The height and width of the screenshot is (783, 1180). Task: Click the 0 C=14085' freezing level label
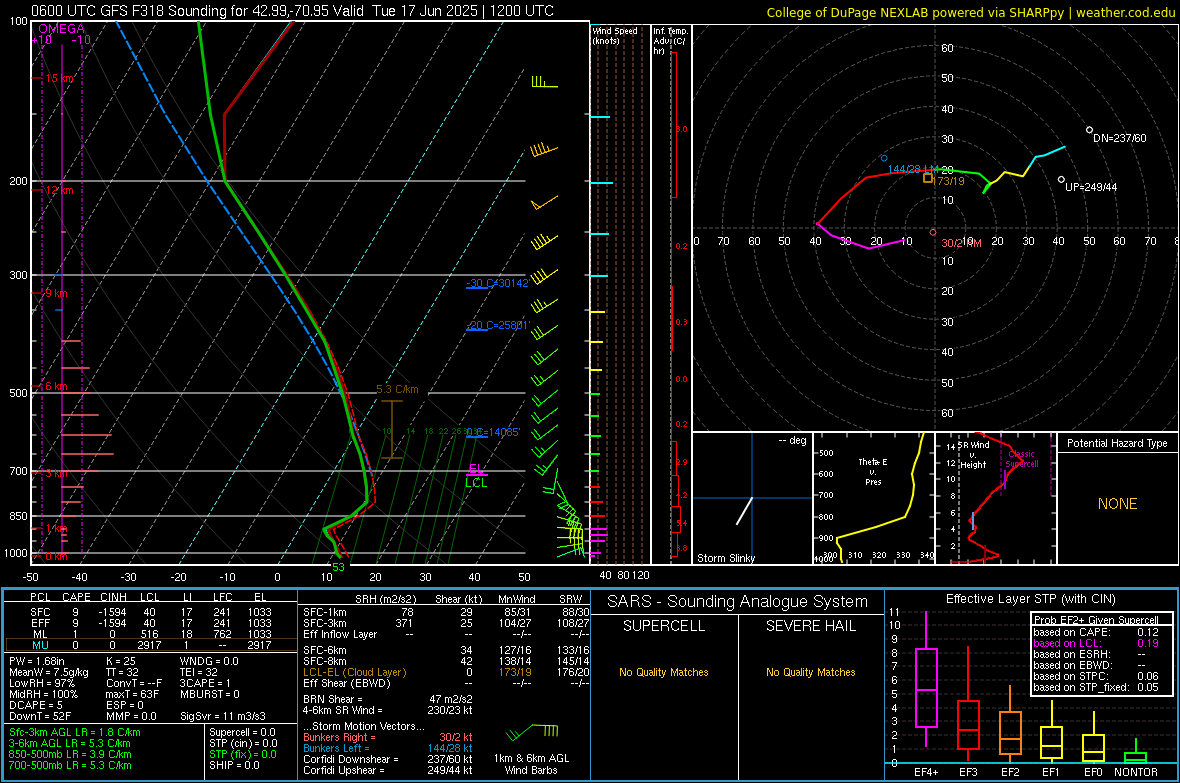(x=493, y=432)
